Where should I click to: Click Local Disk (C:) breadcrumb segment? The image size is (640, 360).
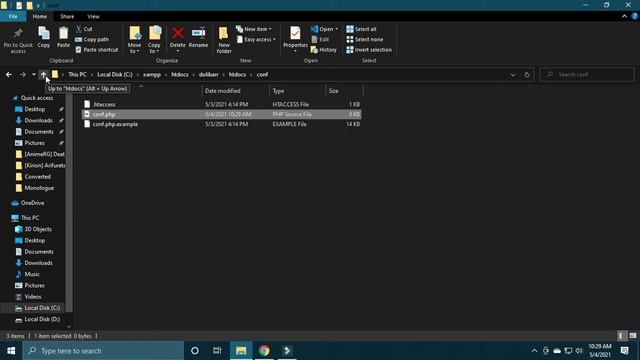(115, 75)
